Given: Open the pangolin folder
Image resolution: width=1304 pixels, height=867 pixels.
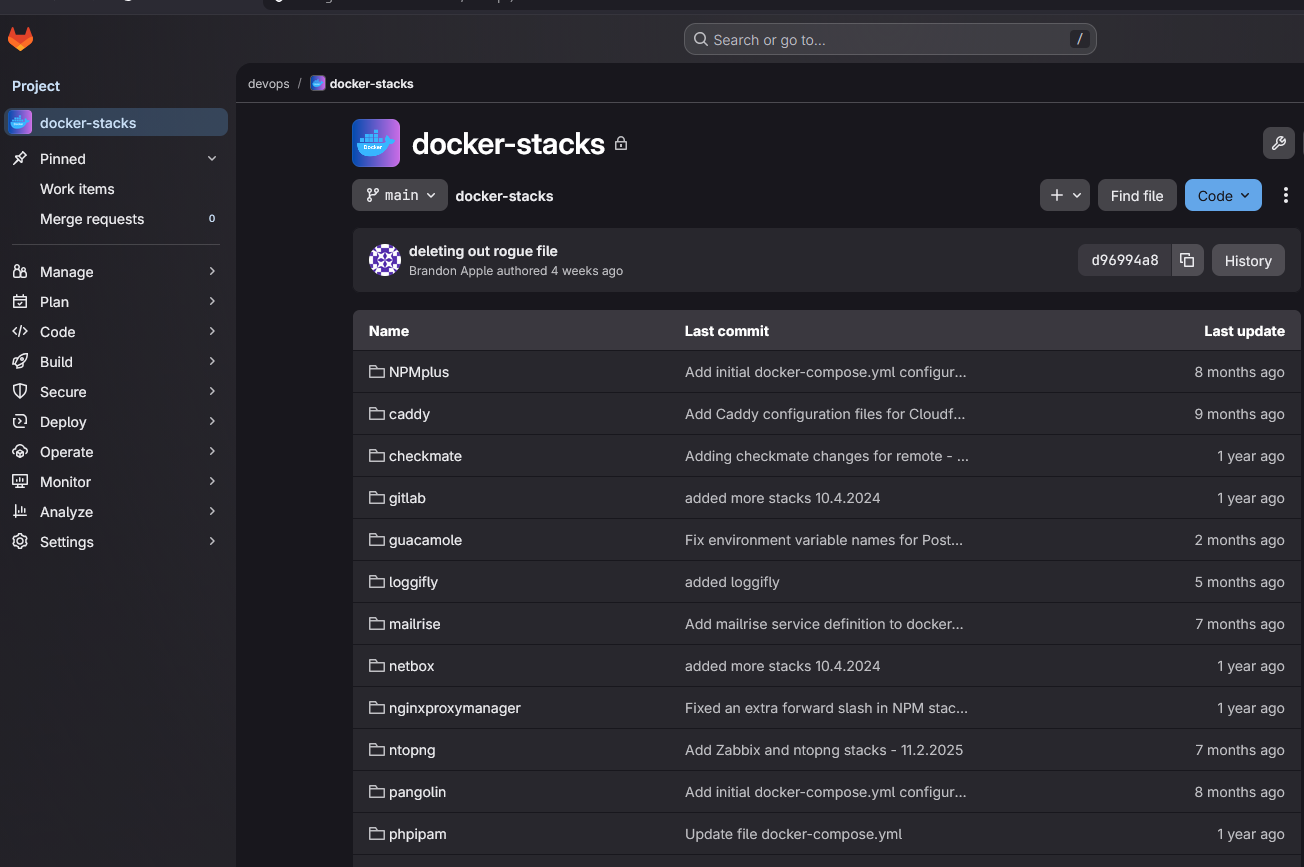Looking at the screenshot, I should coord(417,792).
